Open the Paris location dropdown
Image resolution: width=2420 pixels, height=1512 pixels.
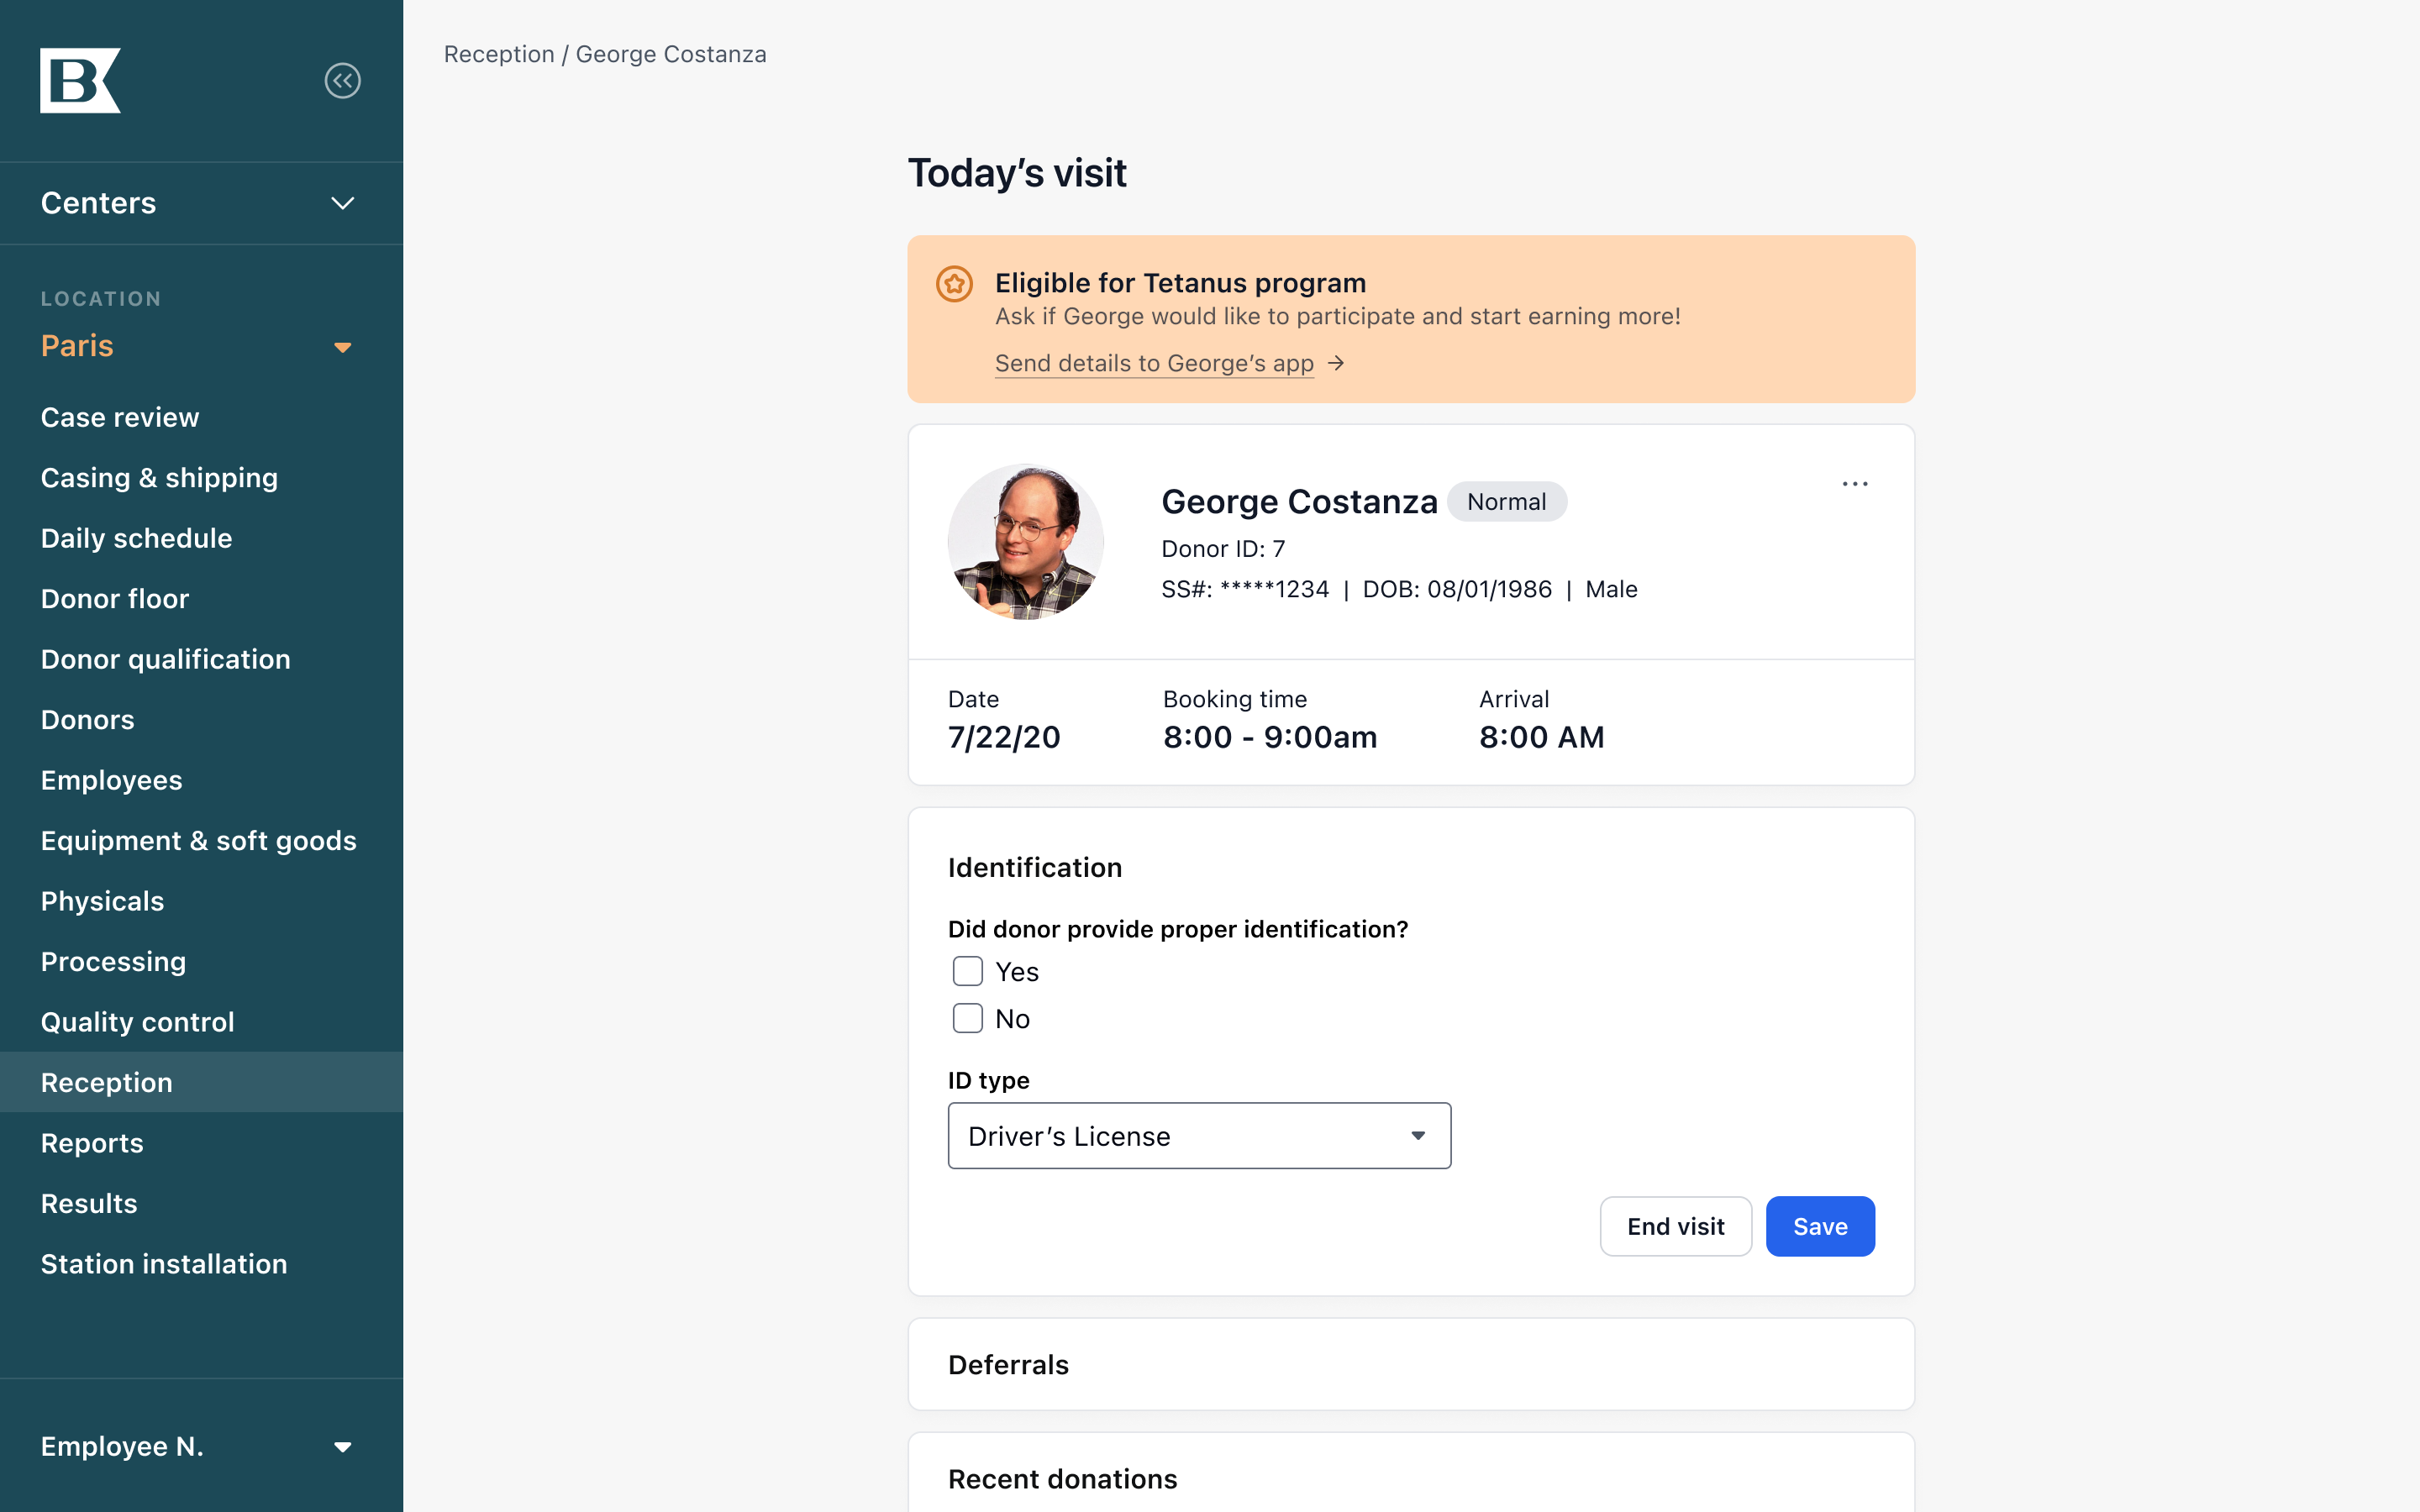coord(342,347)
